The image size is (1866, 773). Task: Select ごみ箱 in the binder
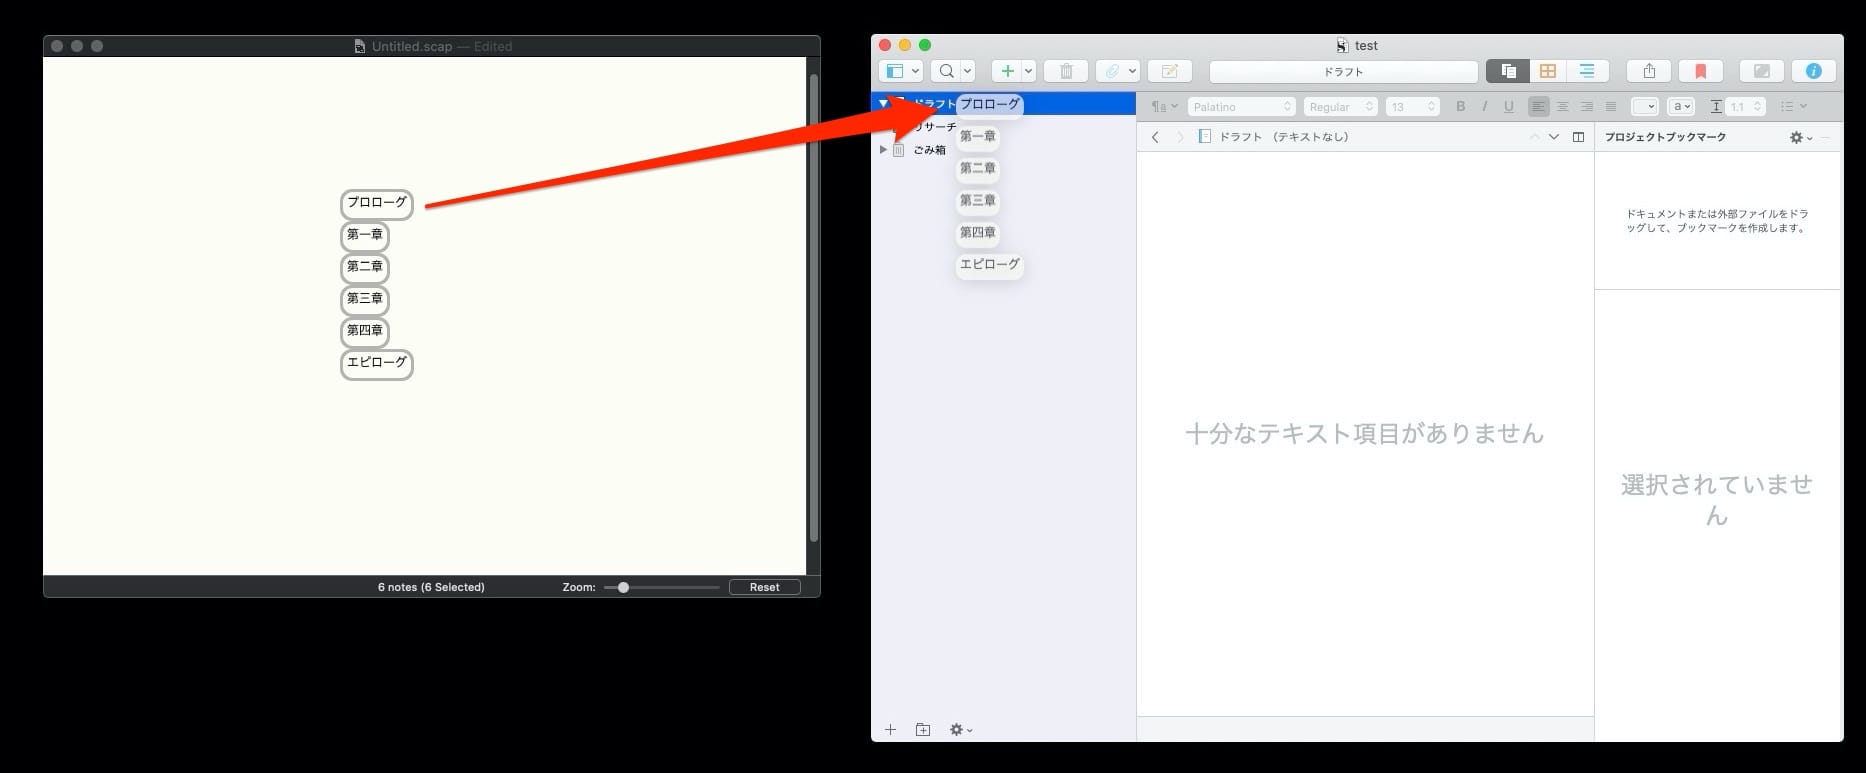click(x=929, y=150)
